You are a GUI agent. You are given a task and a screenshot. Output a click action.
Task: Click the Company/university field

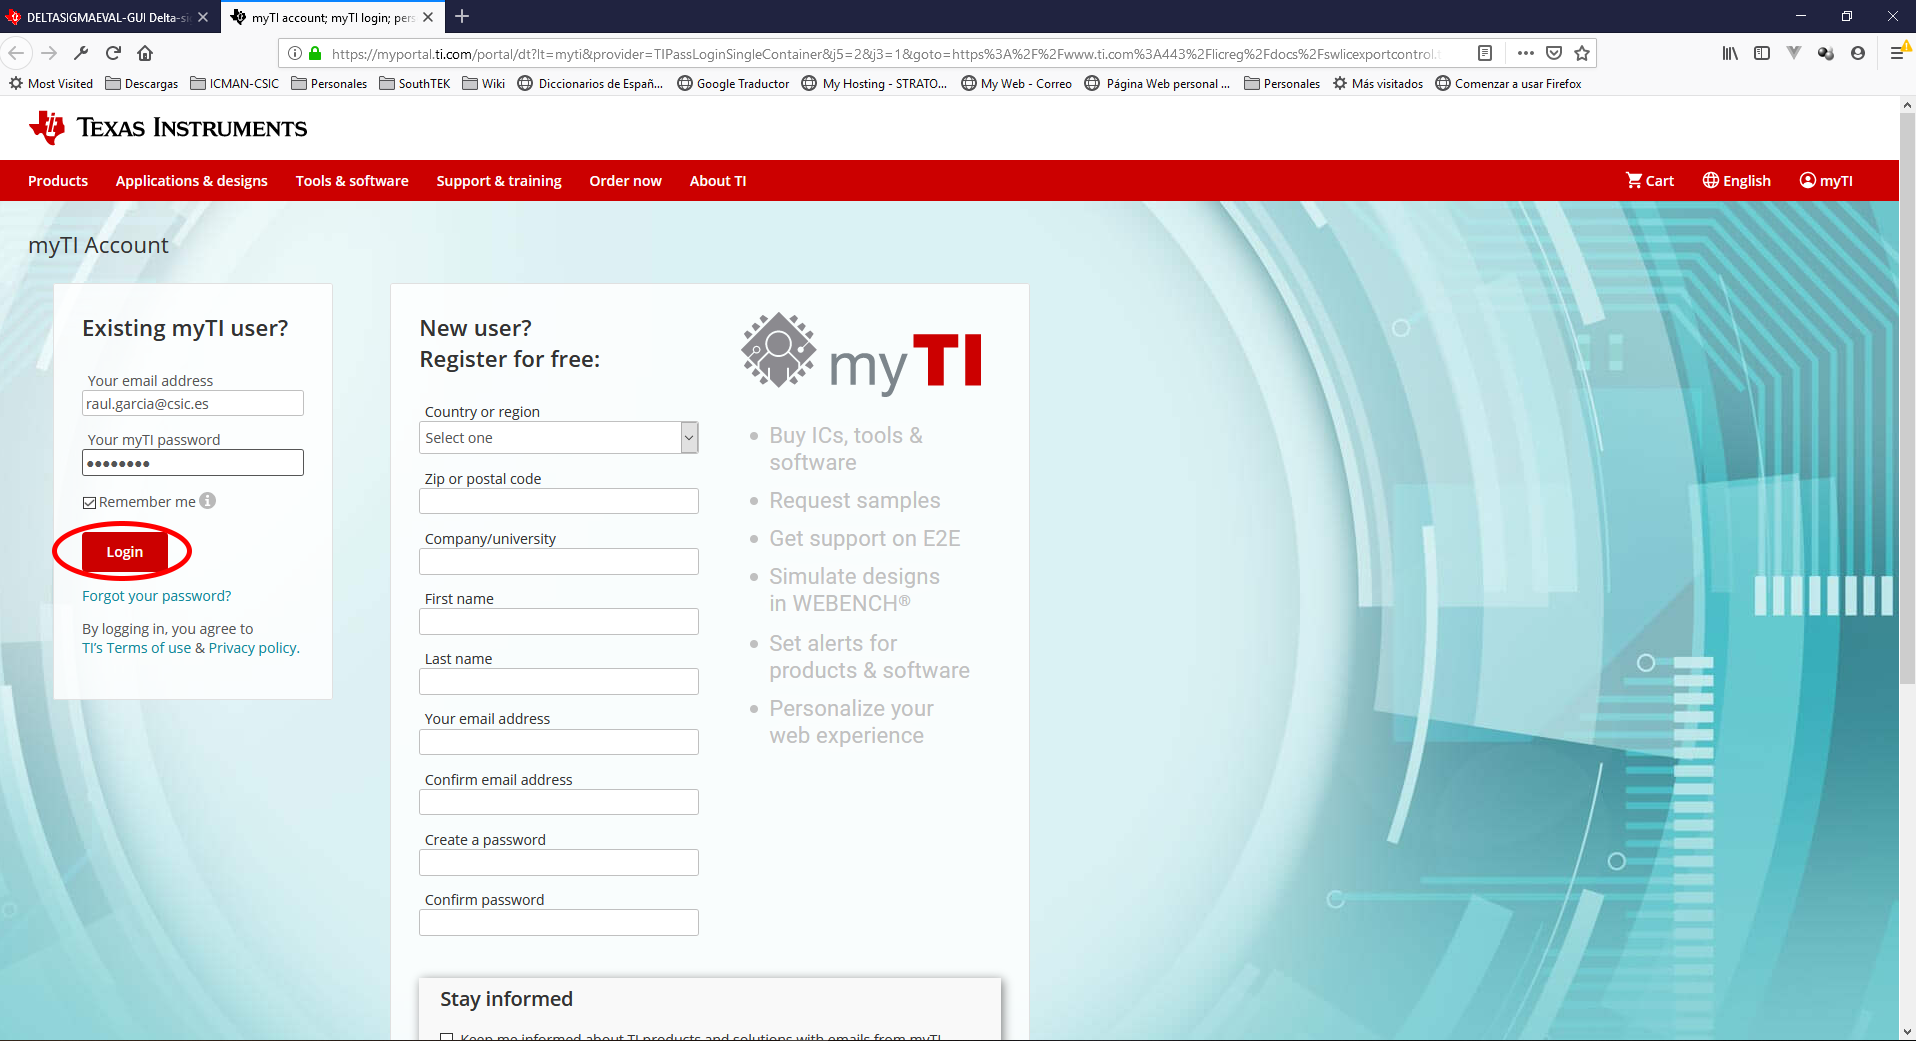pyautogui.click(x=559, y=561)
